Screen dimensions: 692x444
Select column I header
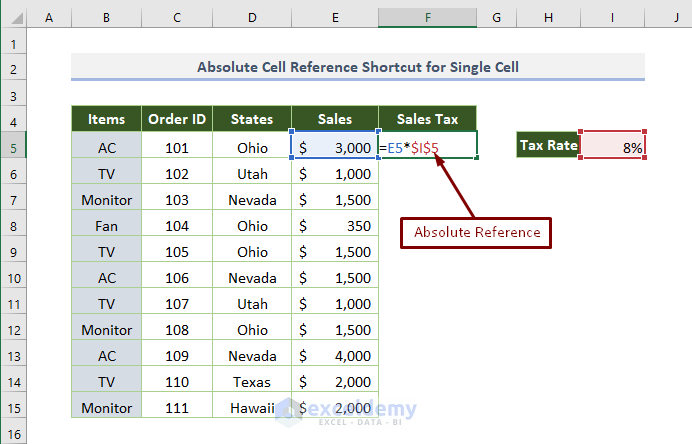click(x=613, y=18)
